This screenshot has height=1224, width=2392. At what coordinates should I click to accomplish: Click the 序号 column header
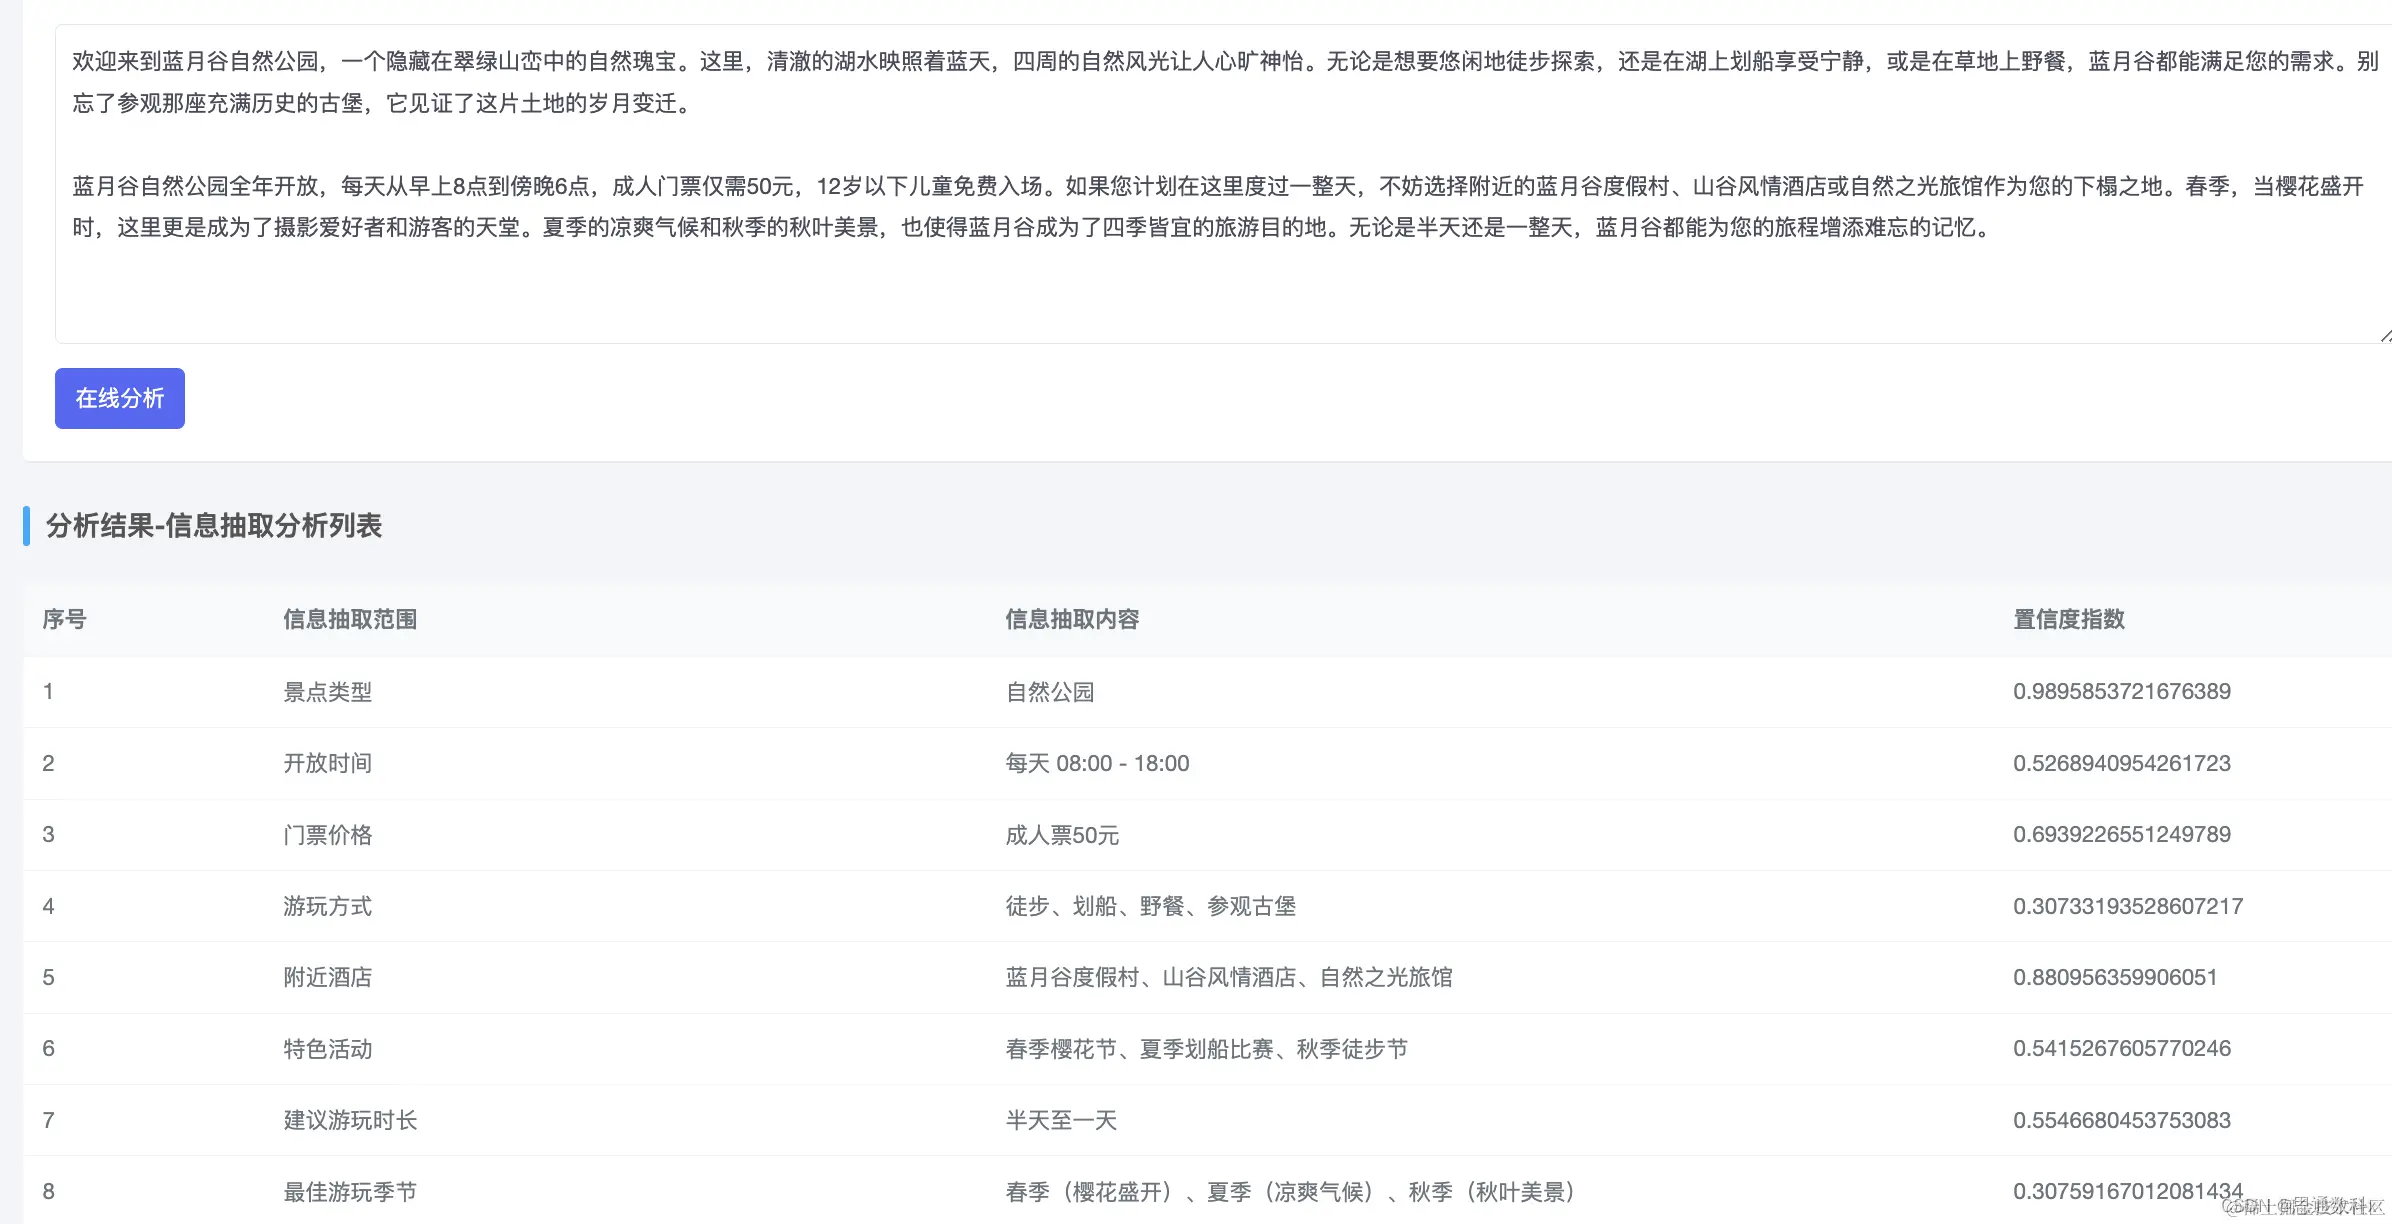(64, 619)
